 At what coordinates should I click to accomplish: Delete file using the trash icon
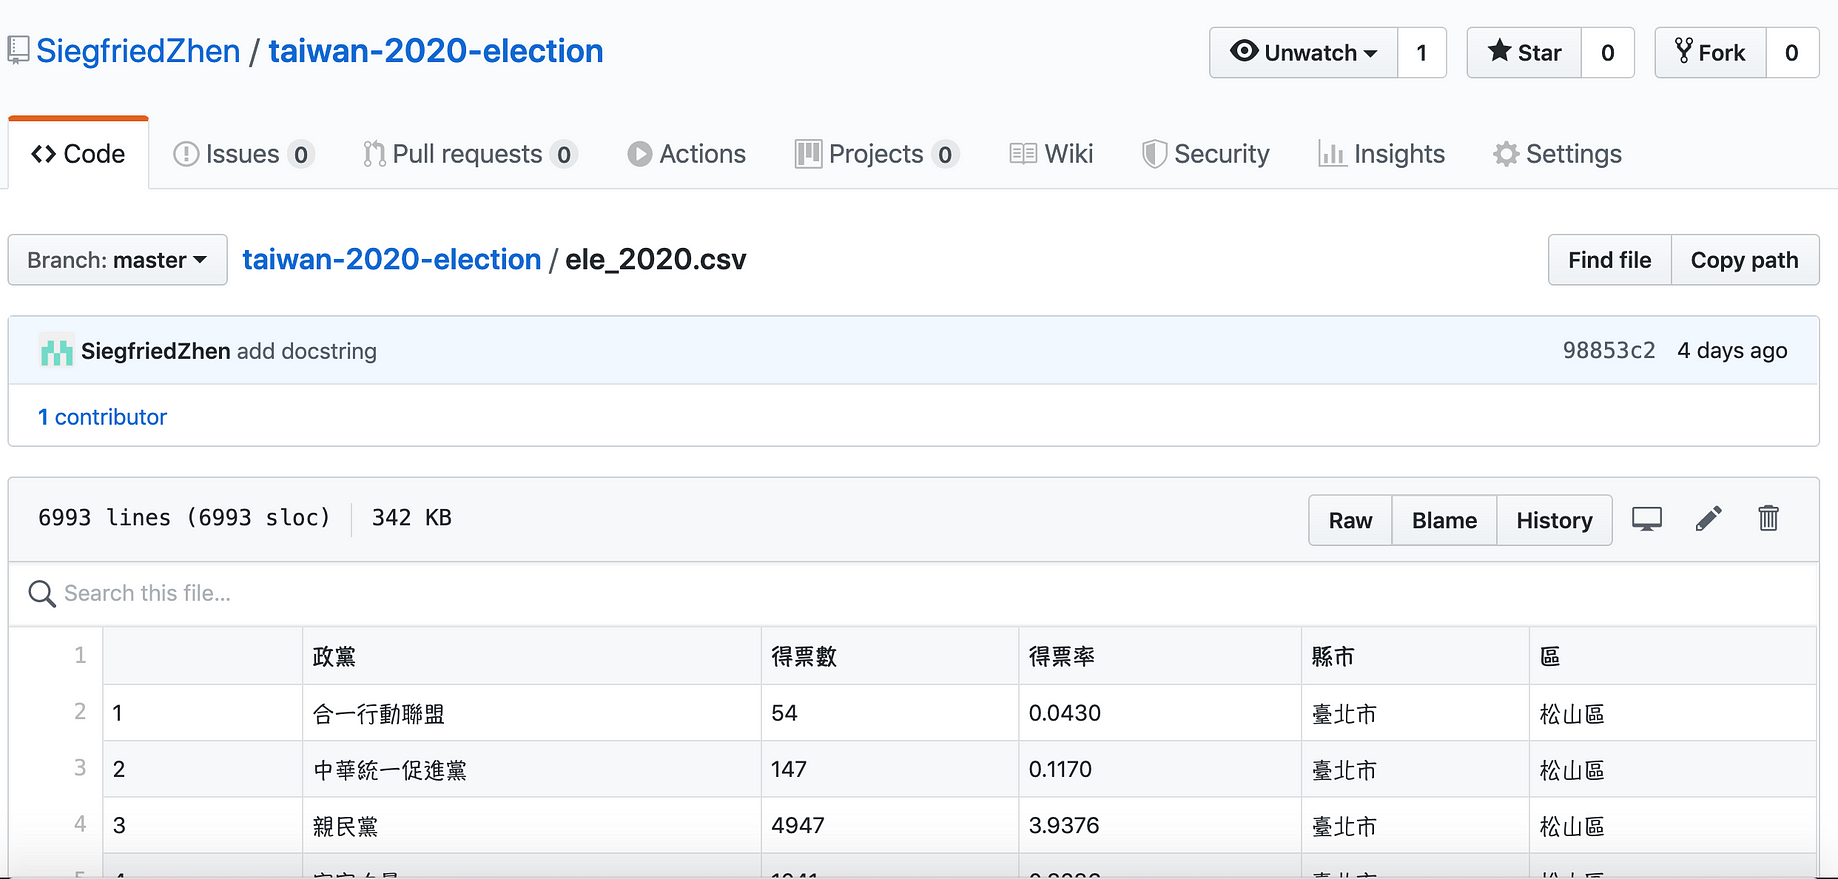coord(1768,518)
